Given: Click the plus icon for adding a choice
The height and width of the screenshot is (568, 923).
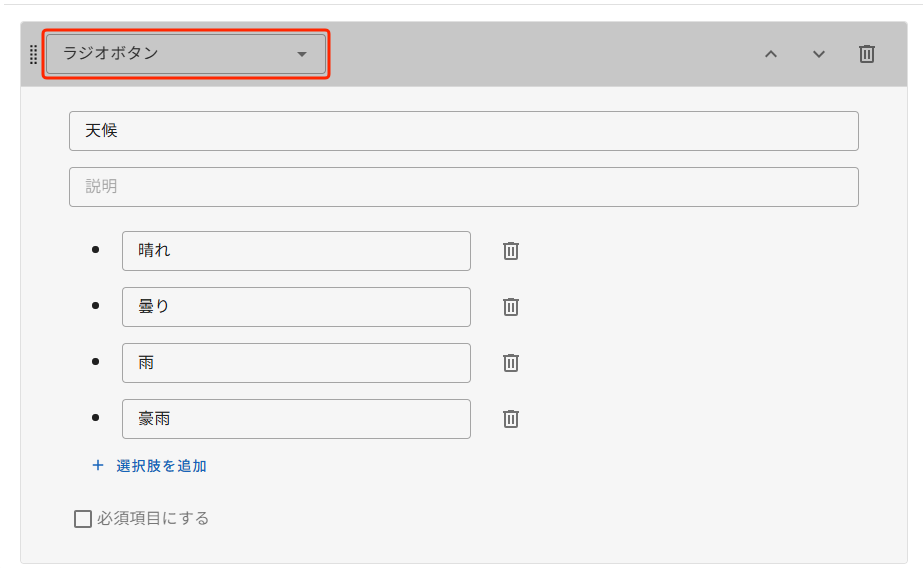Looking at the screenshot, I should click(98, 466).
